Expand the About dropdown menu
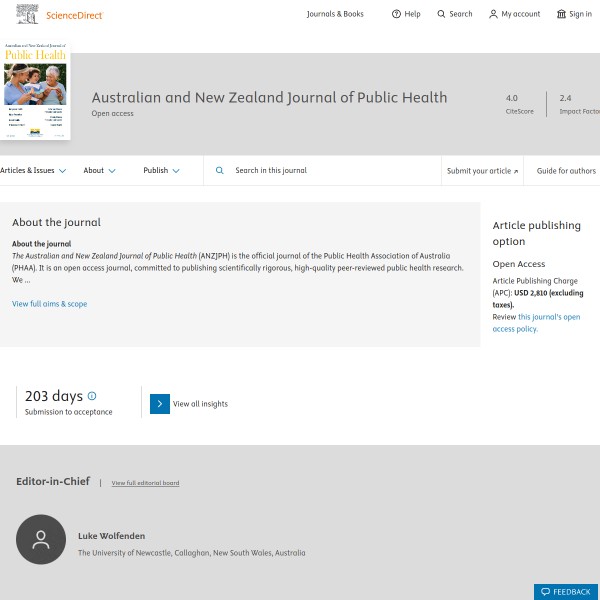 coord(99,171)
